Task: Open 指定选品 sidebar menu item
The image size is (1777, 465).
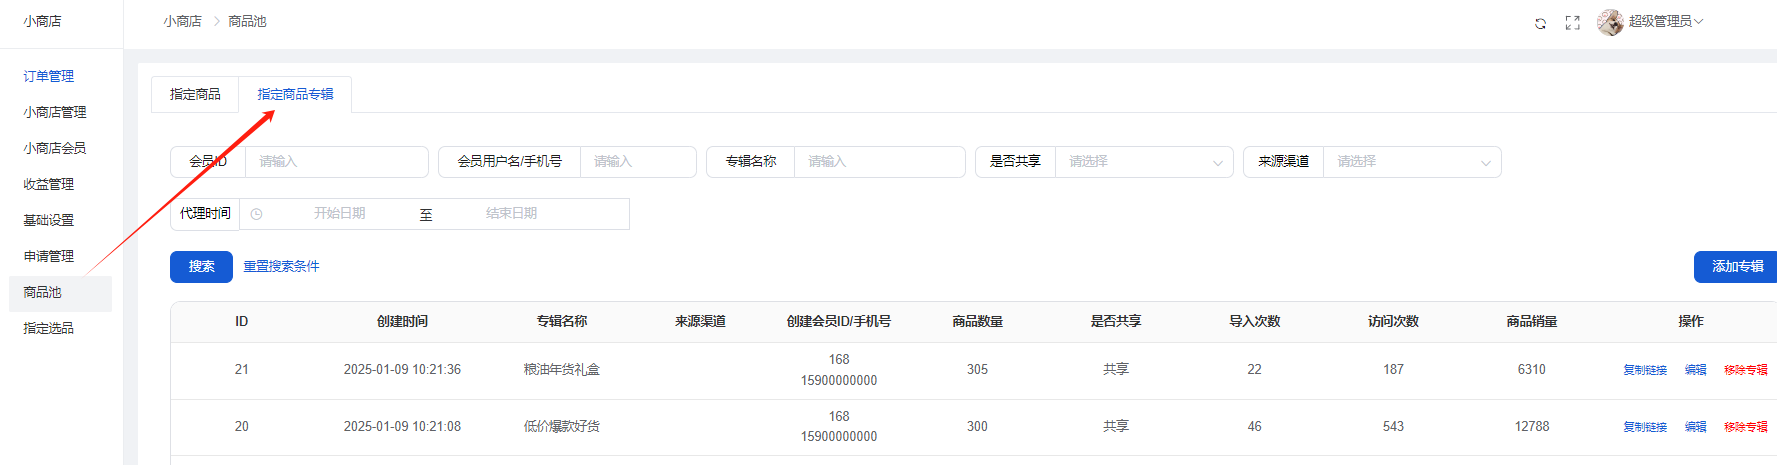Action: coord(49,328)
